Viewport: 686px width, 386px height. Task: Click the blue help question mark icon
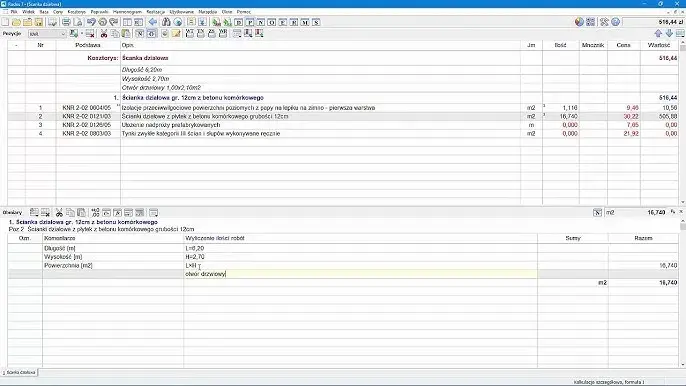[616, 22]
